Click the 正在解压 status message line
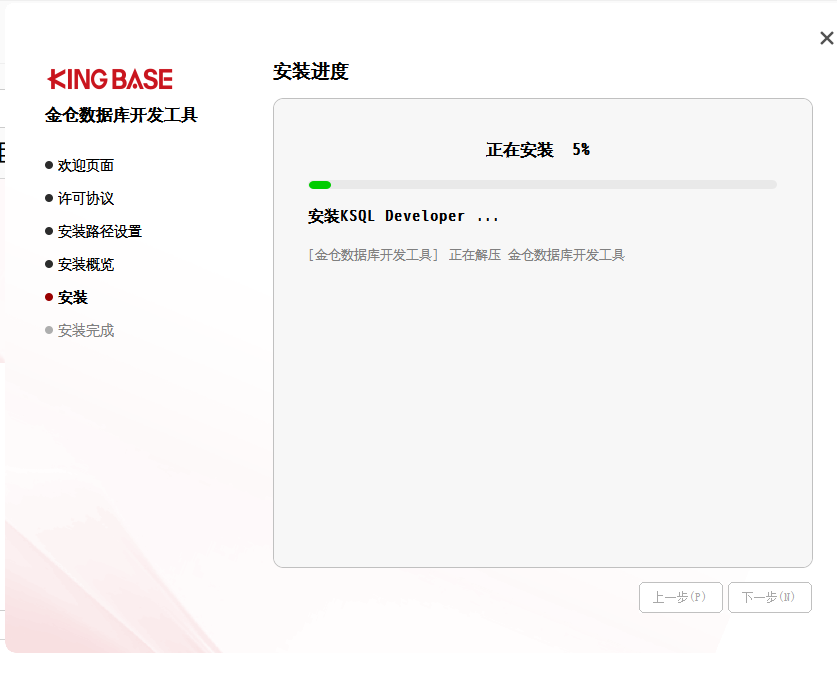Image resolution: width=837 pixels, height=692 pixels. [466, 255]
